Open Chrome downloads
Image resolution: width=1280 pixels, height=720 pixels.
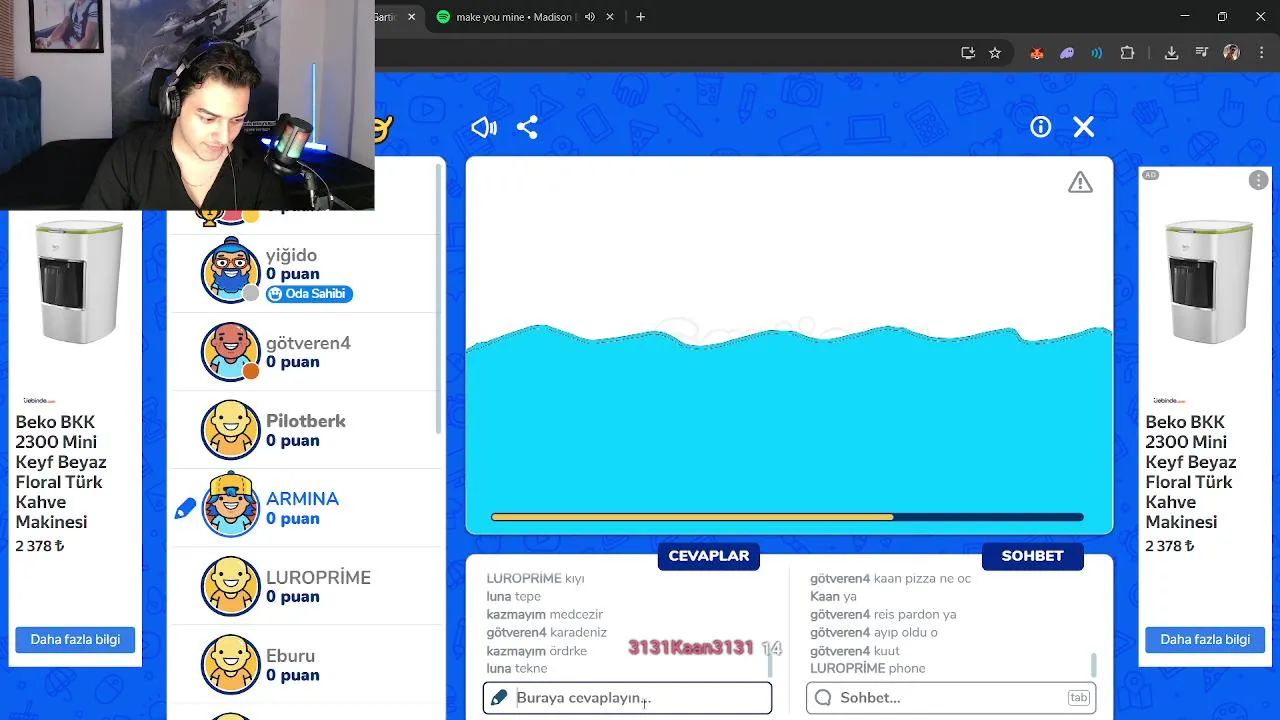[1171, 53]
